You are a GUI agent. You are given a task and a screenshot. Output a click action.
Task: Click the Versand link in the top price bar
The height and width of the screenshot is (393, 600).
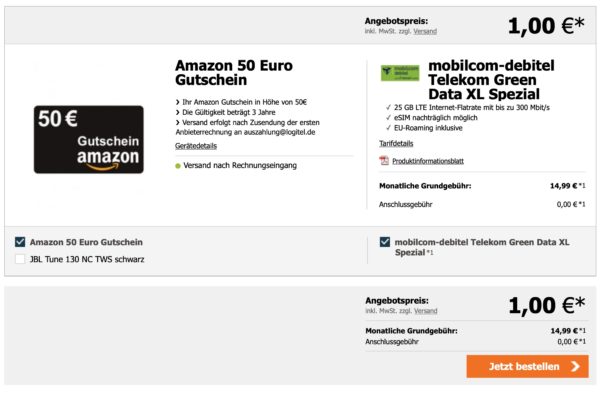pyautogui.click(x=425, y=31)
